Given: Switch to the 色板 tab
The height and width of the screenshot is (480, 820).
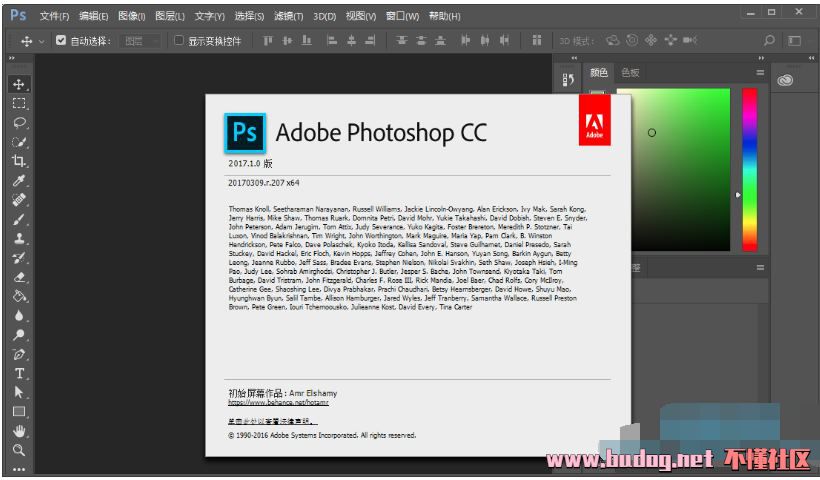Looking at the screenshot, I should [630, 73].
